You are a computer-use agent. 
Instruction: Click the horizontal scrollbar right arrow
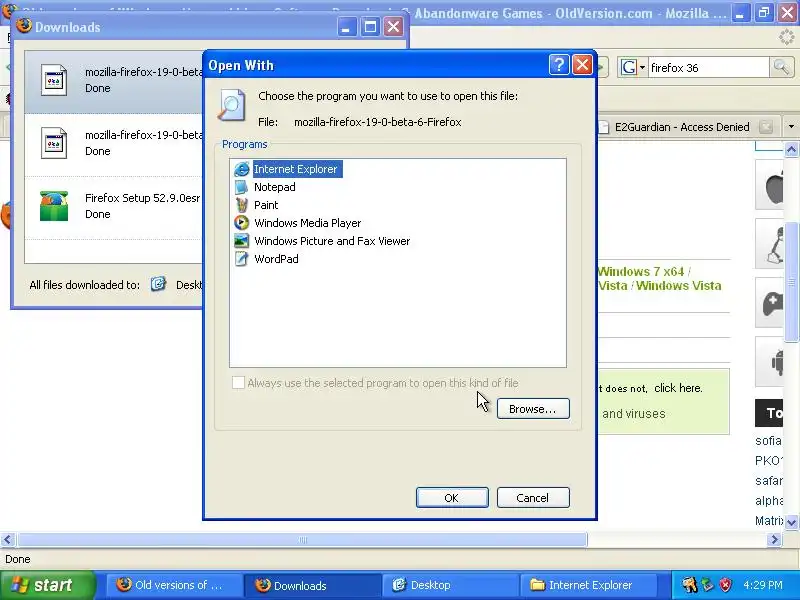[774, 539]
